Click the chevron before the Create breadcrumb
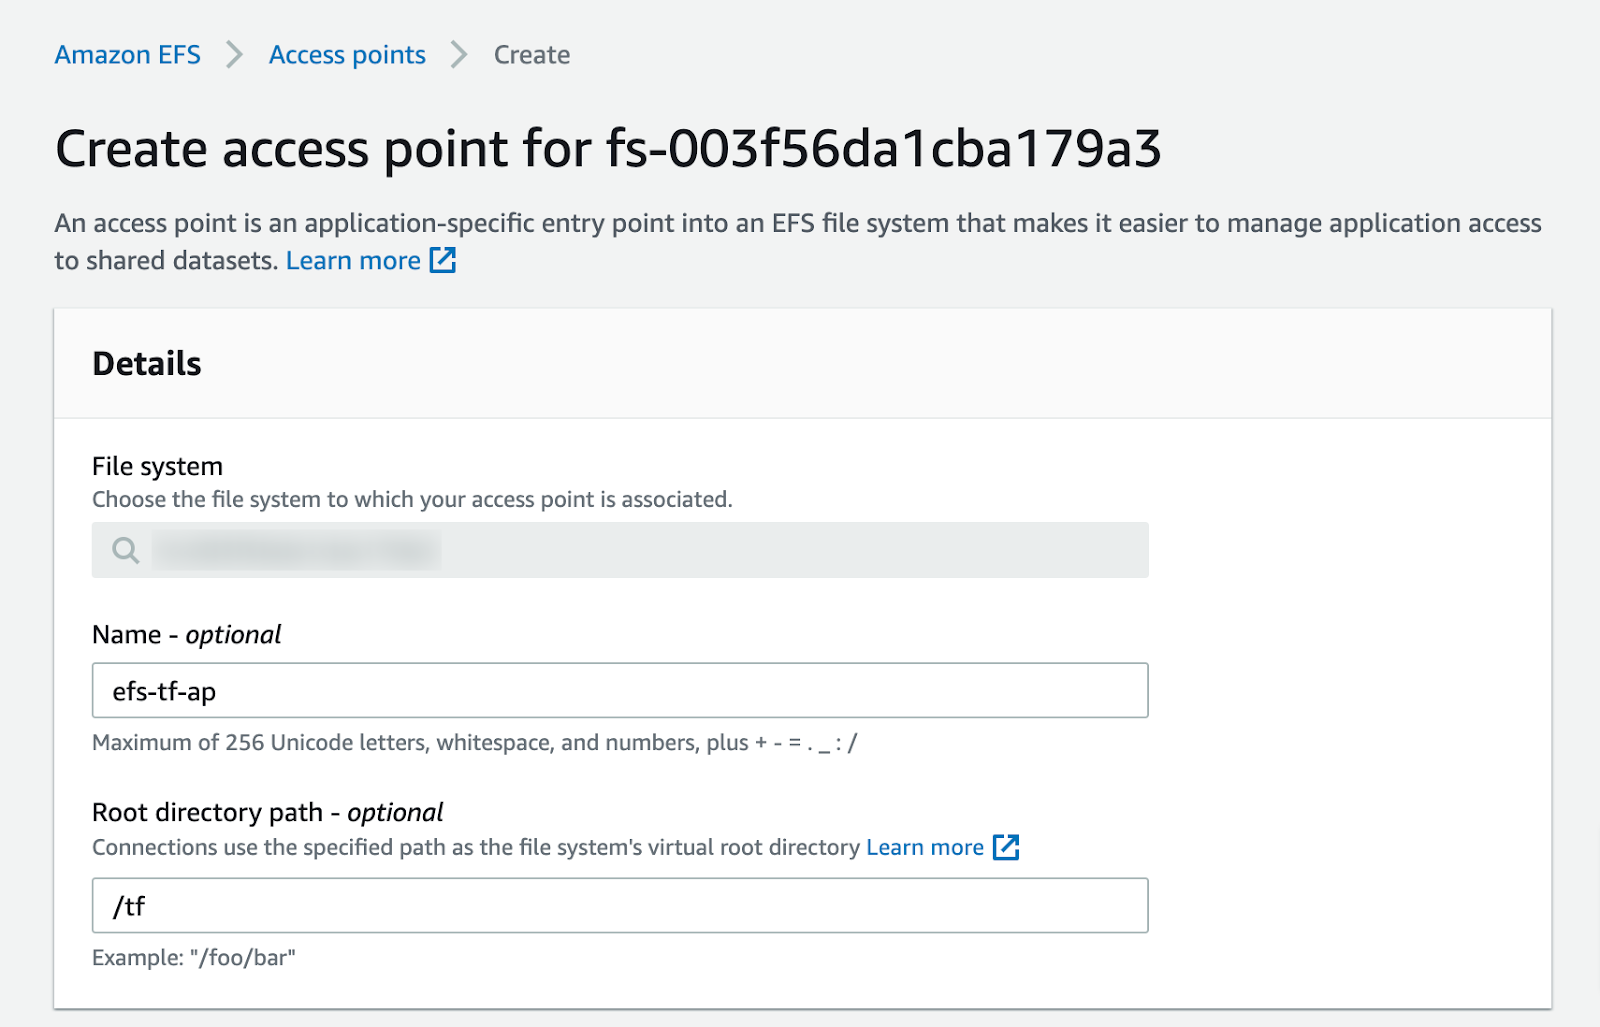This screenshot has width=1600, height=1027. [x=458, y=55]
